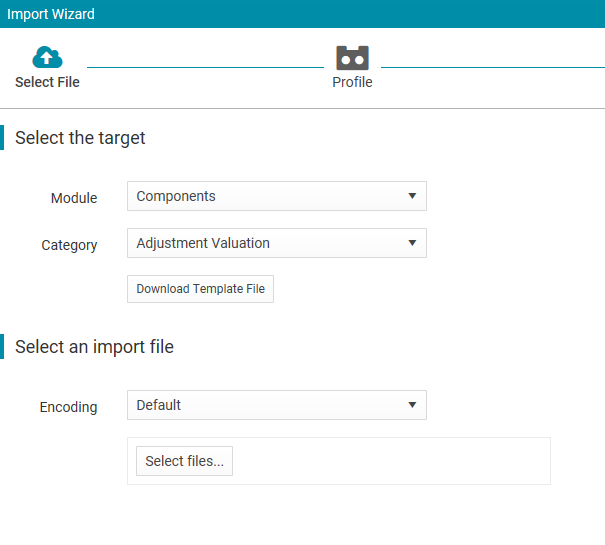The height and width of the screenshot is (545, 605).
Task: Open the Module dropdown showing Components
Action: 277,196
